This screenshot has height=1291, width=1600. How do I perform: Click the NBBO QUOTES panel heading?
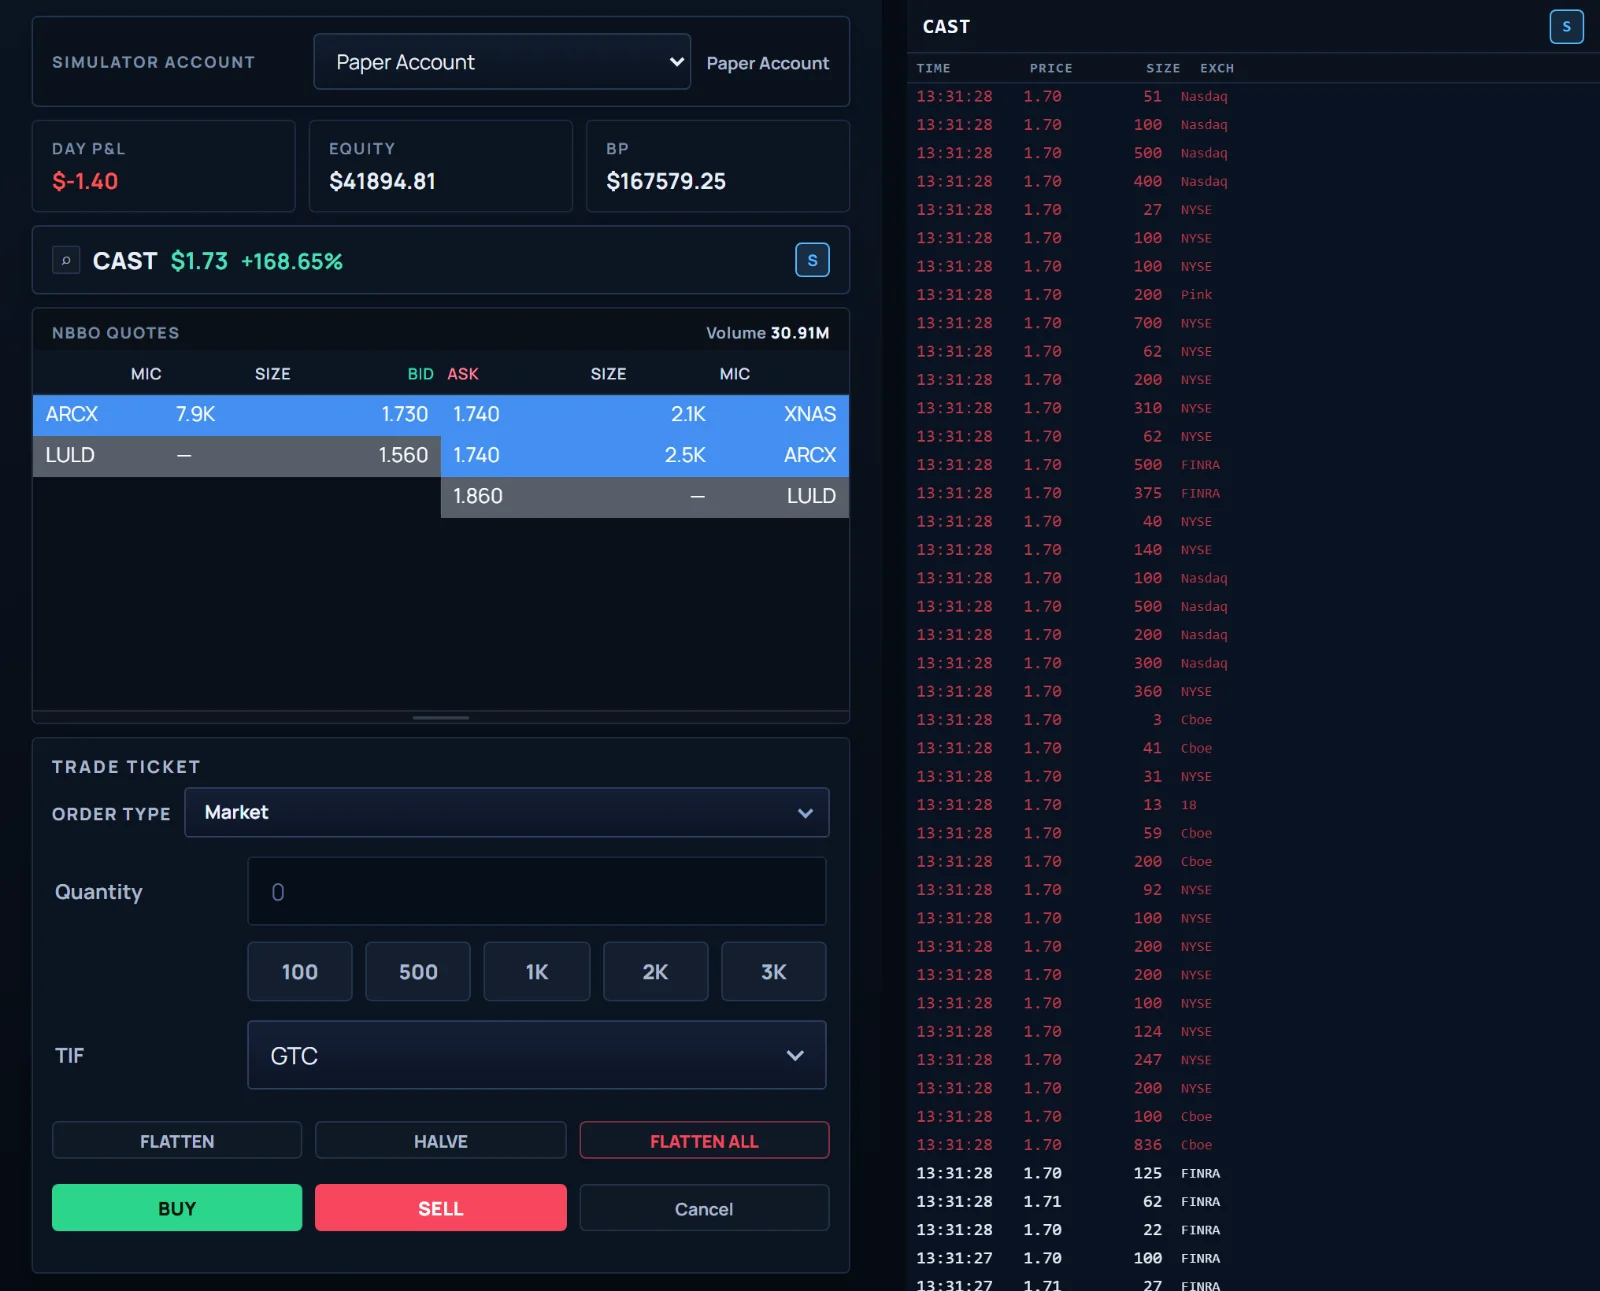coord(116,333)
